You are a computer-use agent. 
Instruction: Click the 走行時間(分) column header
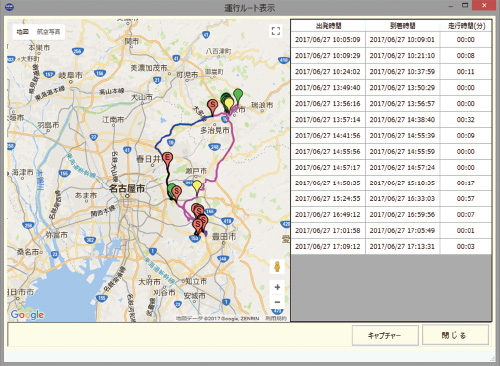coord(466,26)
